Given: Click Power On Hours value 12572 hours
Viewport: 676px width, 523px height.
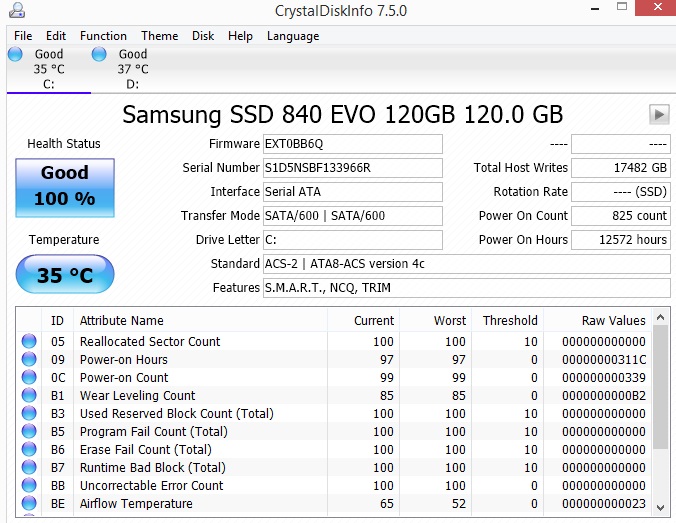Looking at the screenshot, I should pos(621,240).
